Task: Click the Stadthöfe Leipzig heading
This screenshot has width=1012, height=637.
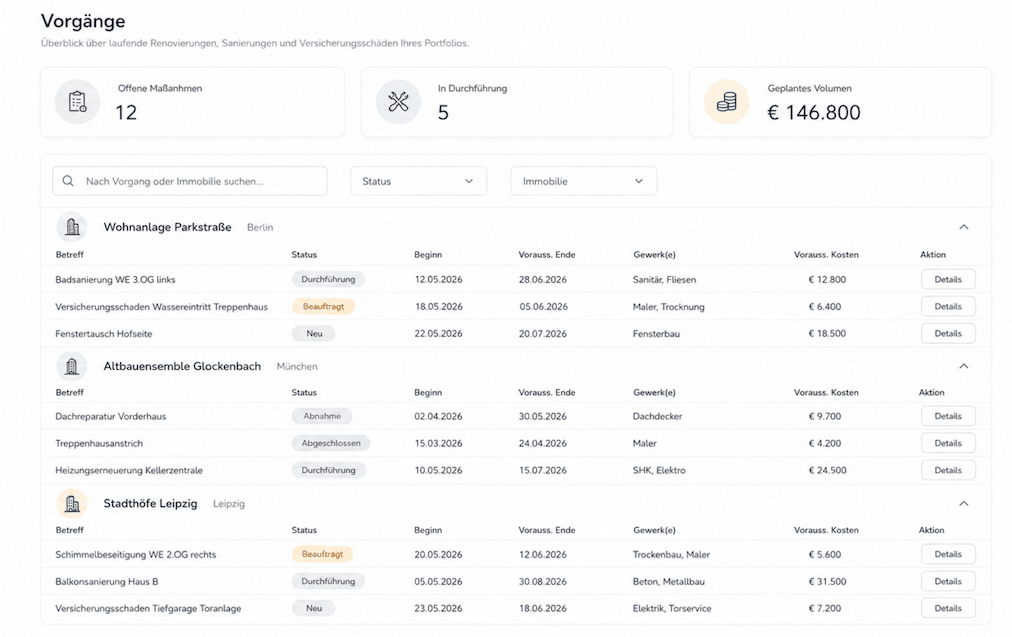Action: click(150, 503)
